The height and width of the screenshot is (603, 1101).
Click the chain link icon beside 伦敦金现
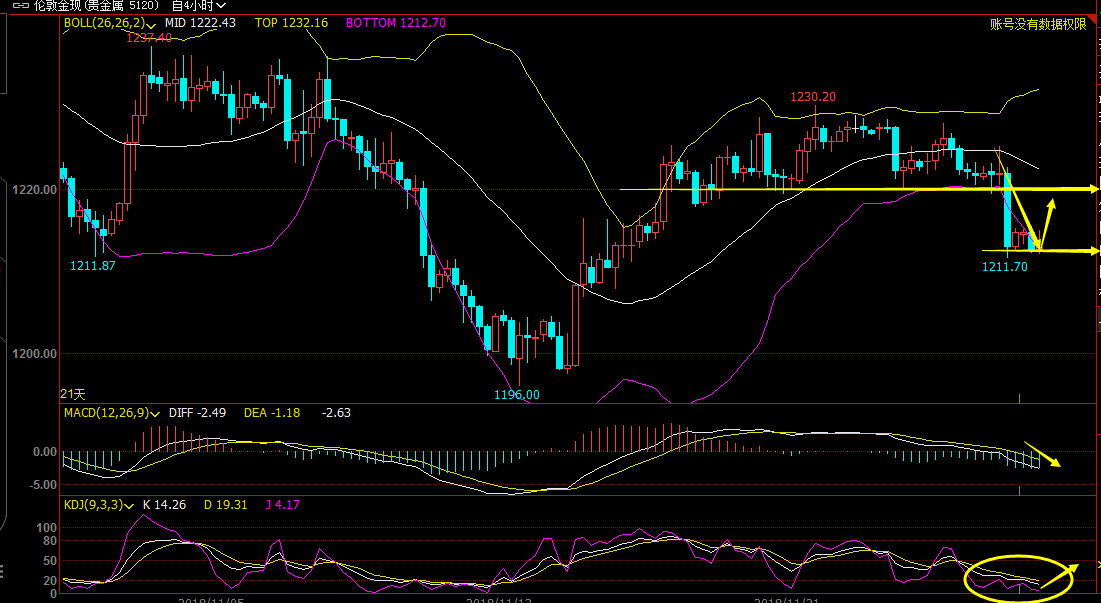[20, 6]
